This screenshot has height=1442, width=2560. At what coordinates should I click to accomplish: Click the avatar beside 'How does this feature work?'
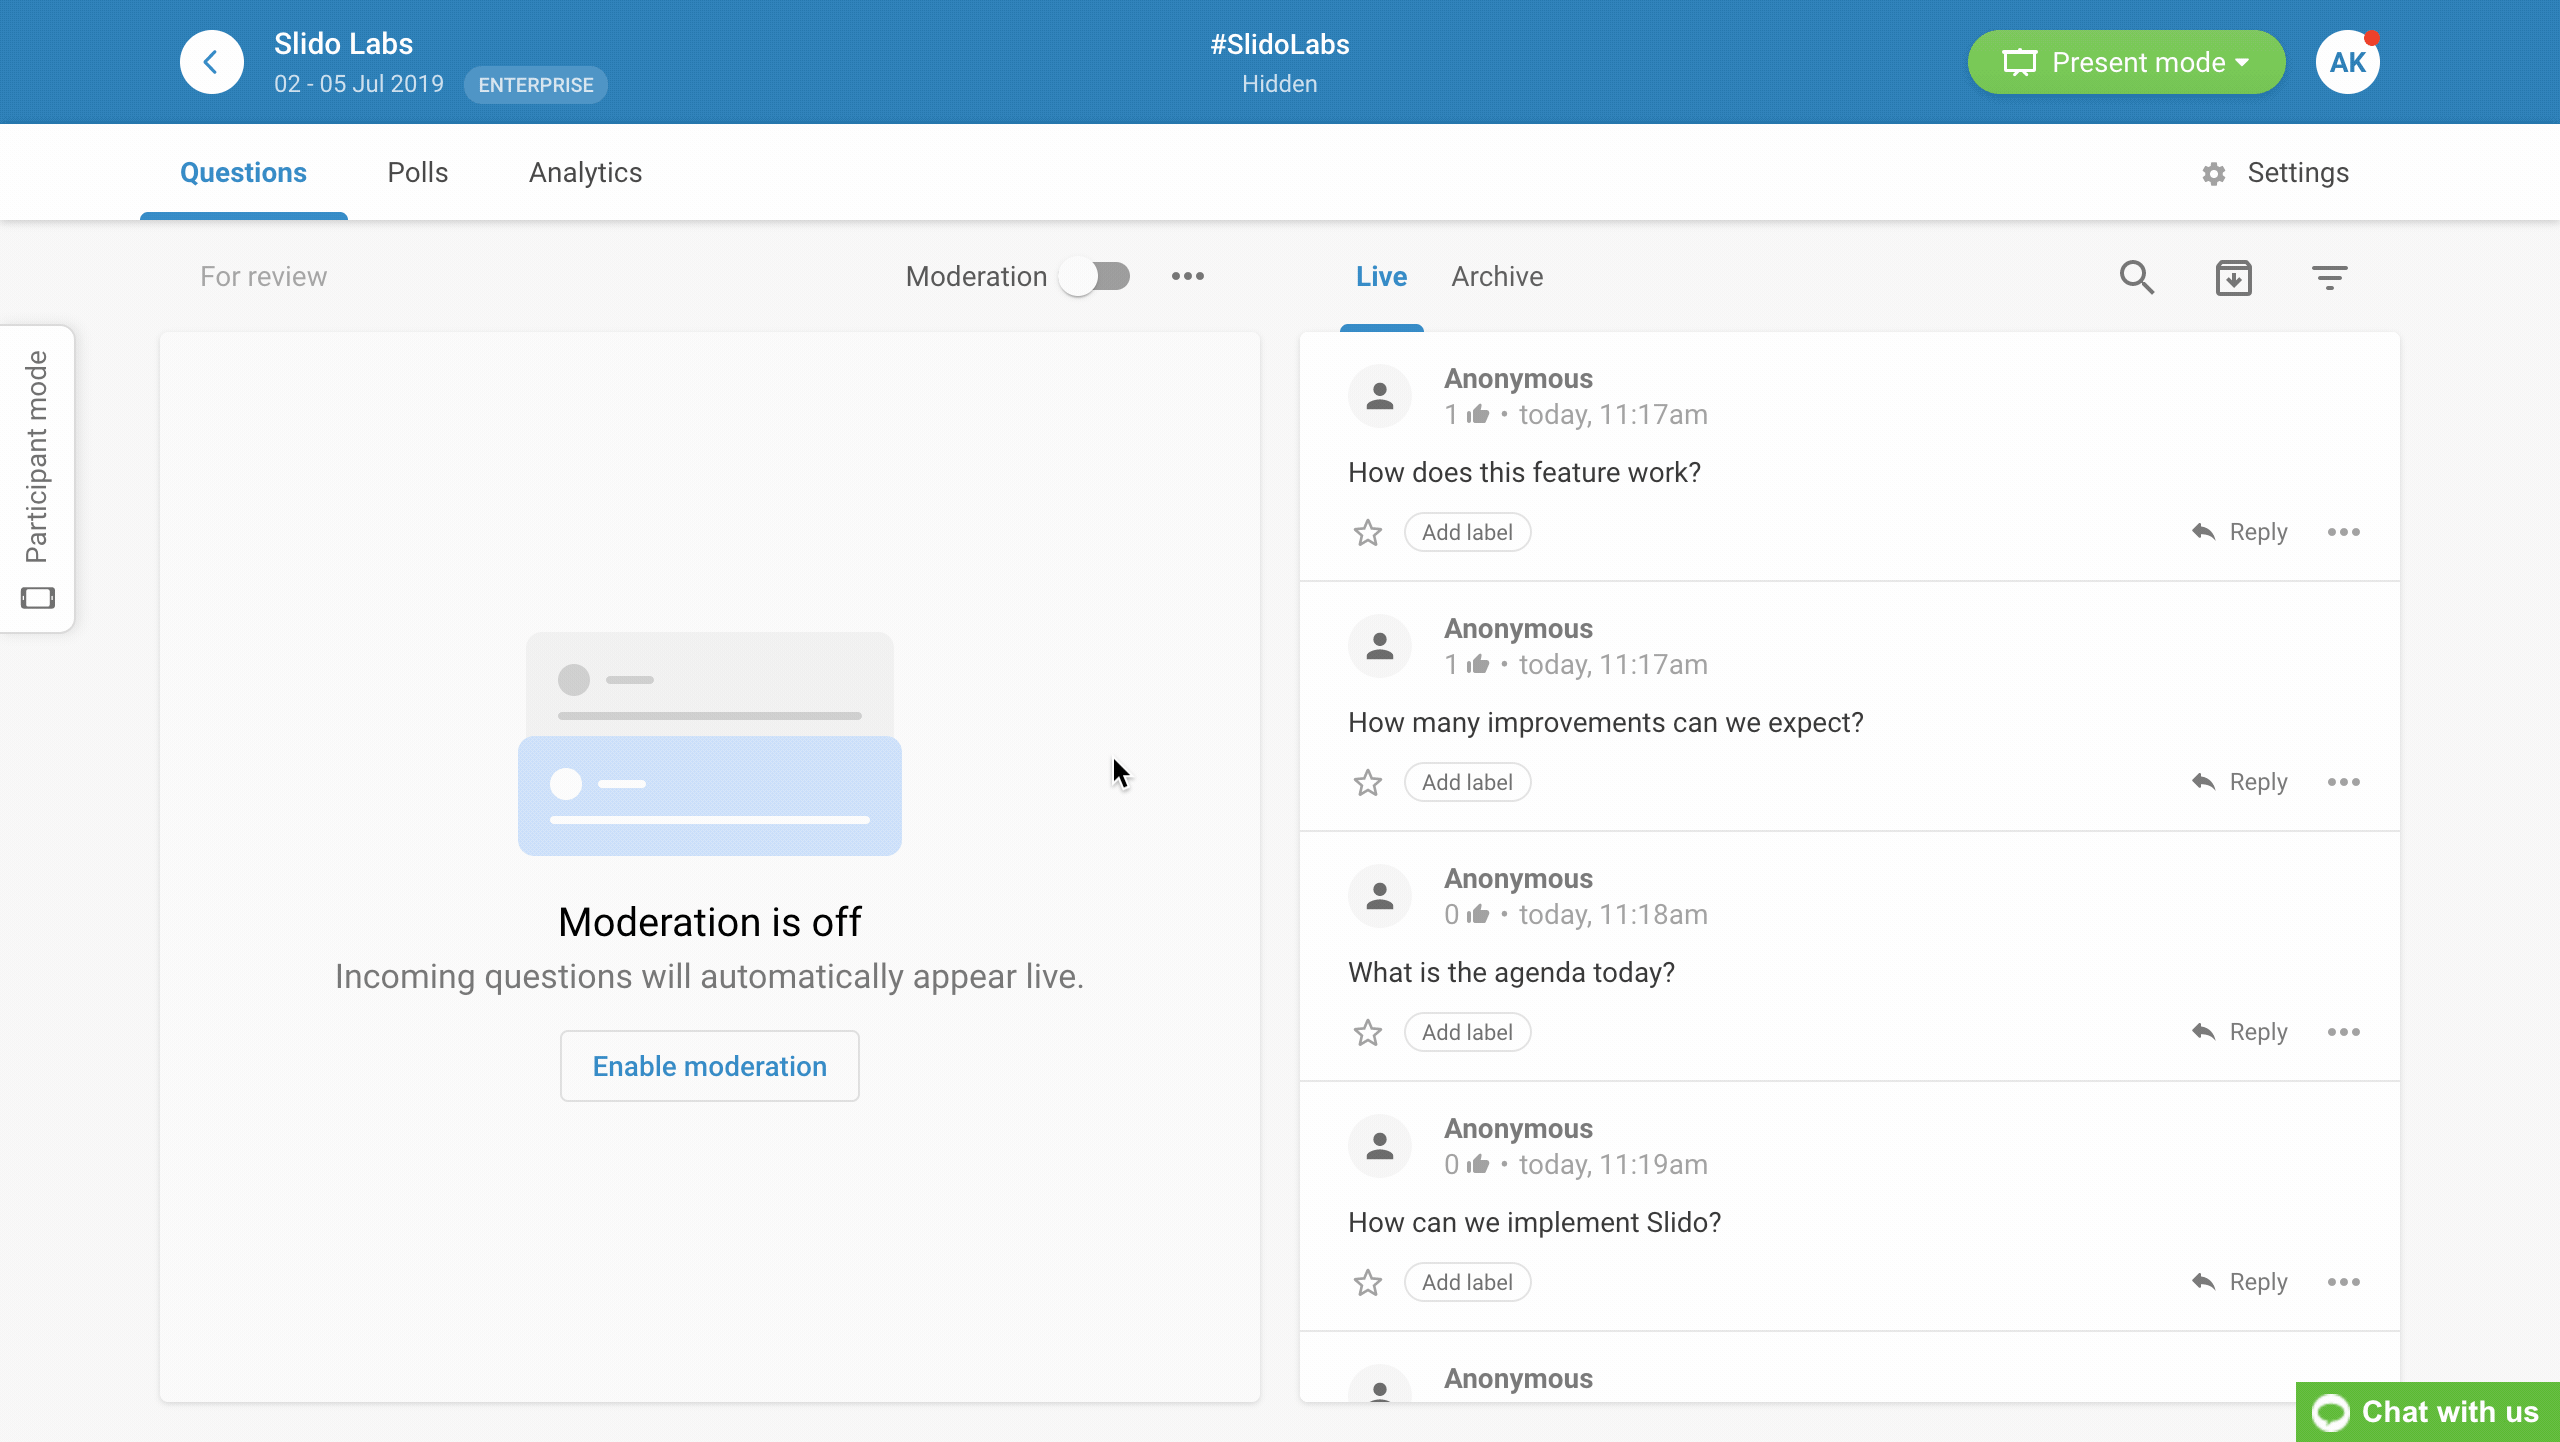pos(1380,396)
